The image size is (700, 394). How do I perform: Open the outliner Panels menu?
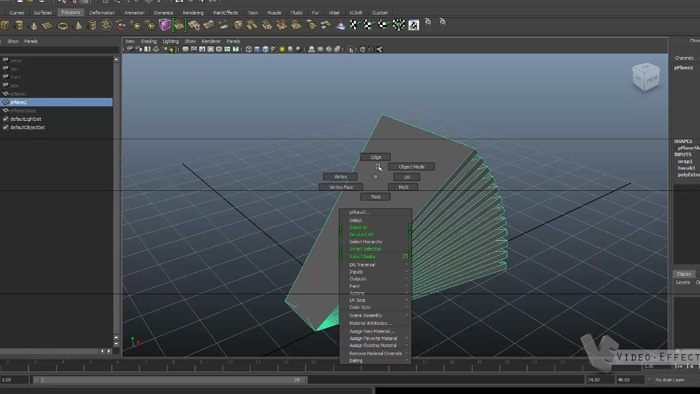(x=31, y=41)
